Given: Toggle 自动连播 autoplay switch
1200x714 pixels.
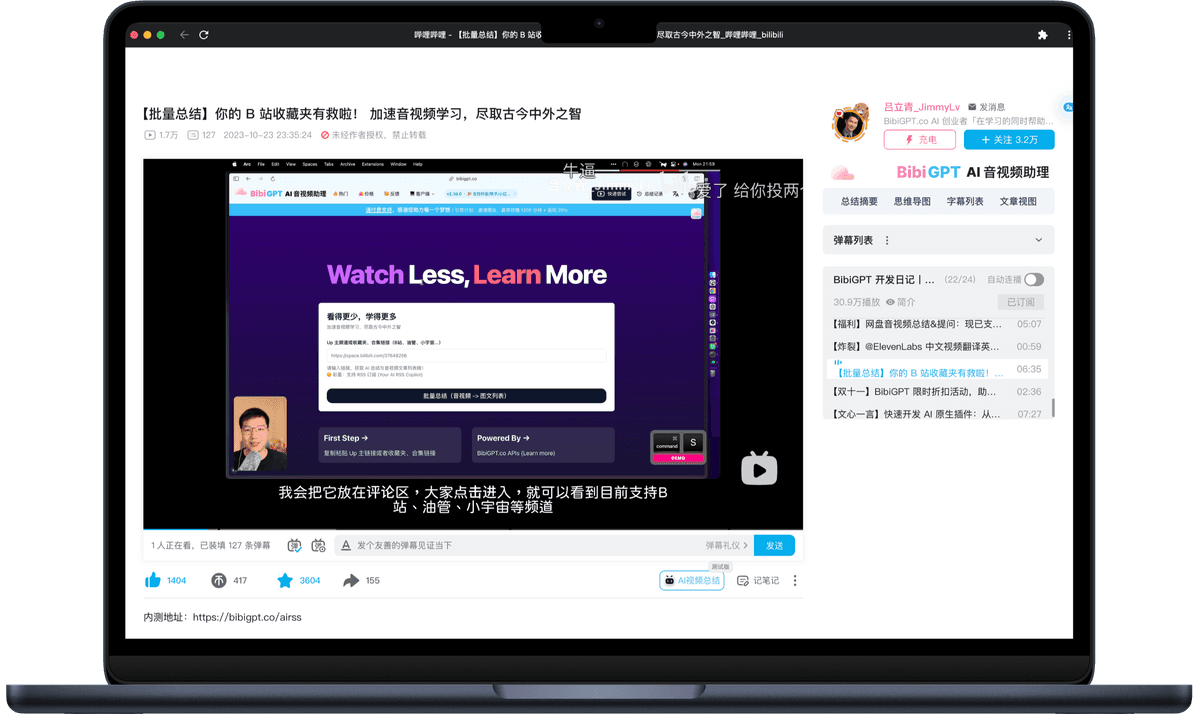Looking at the screenshot, I should click(x=1033, y=279).
